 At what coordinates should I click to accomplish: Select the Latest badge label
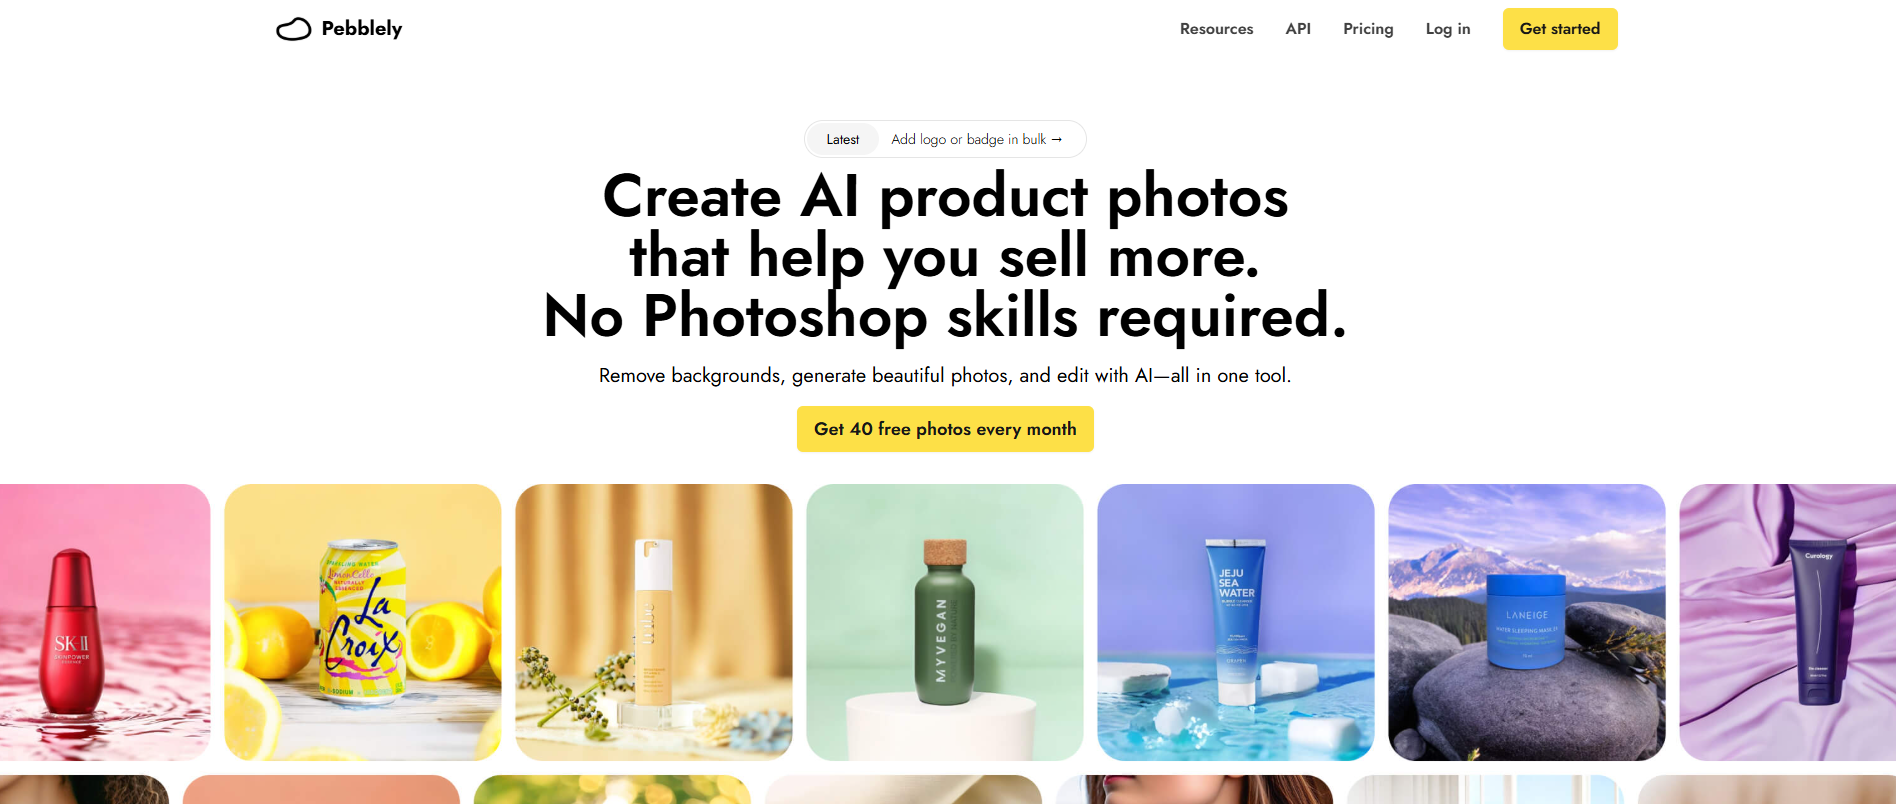coord(843,139)
